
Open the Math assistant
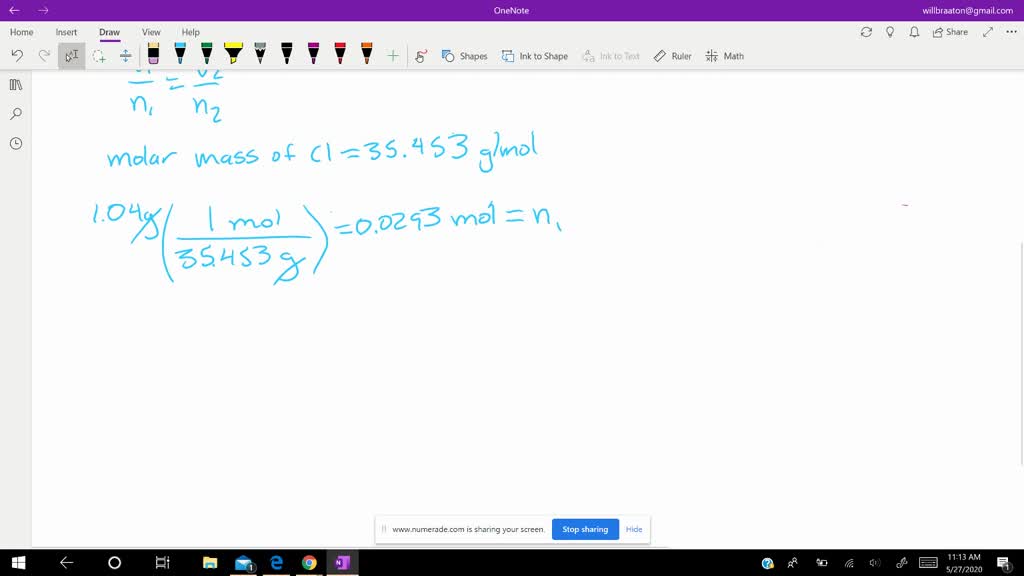coord(724,56)
